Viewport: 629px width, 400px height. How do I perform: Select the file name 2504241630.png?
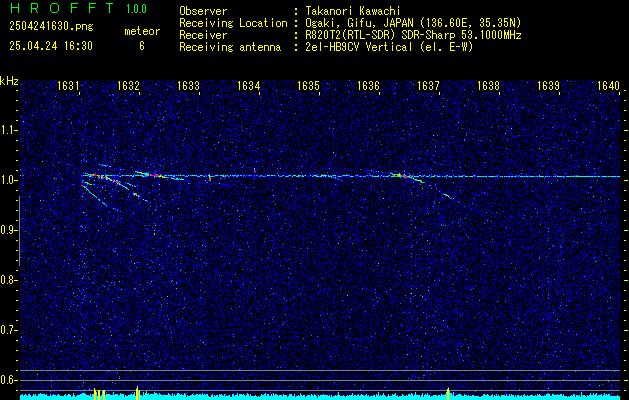click(51, 27)
